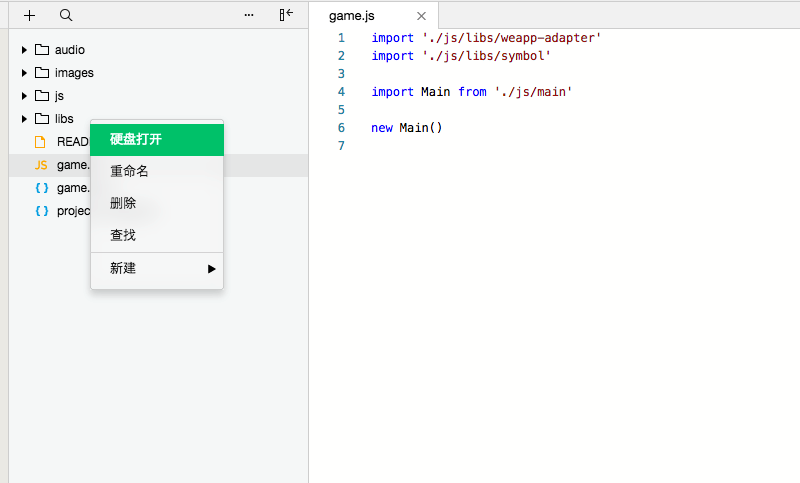Click code line 6 'new Main()'

tap(406, 128)
